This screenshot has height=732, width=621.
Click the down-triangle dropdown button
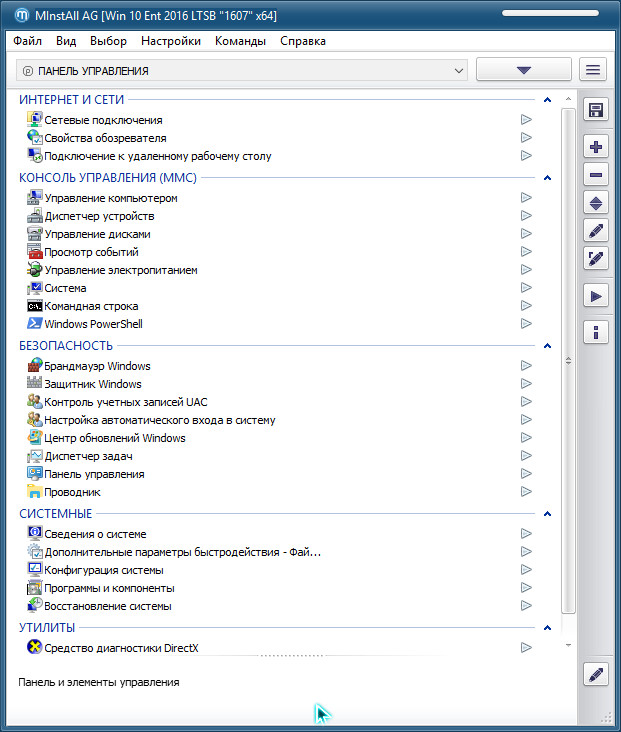(x=523, y=70)
